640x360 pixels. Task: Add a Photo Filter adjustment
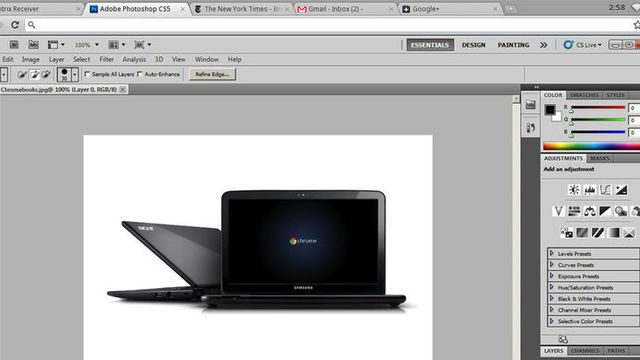pos(620,211)
